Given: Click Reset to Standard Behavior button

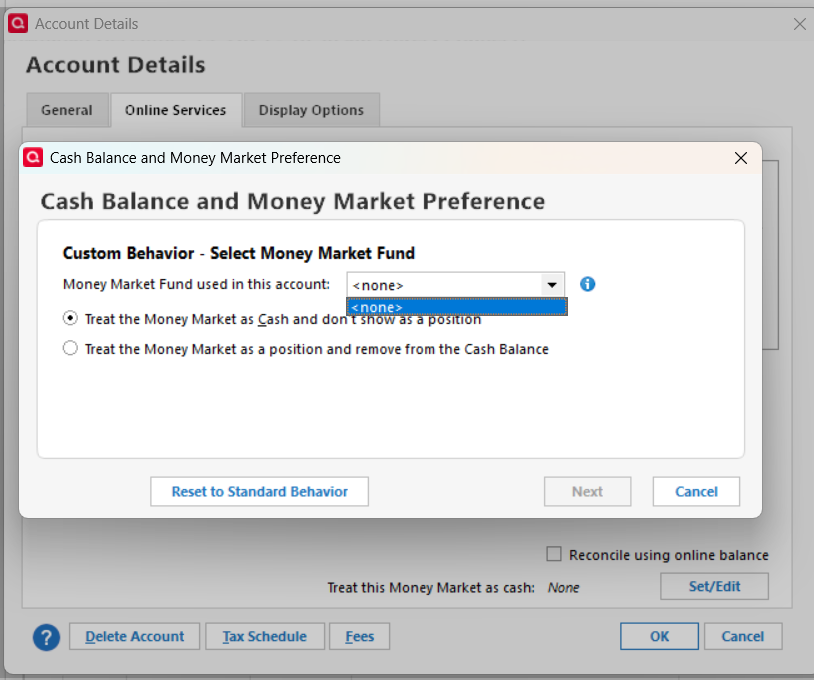Looking at the screenshot, I should pos(260,491).
